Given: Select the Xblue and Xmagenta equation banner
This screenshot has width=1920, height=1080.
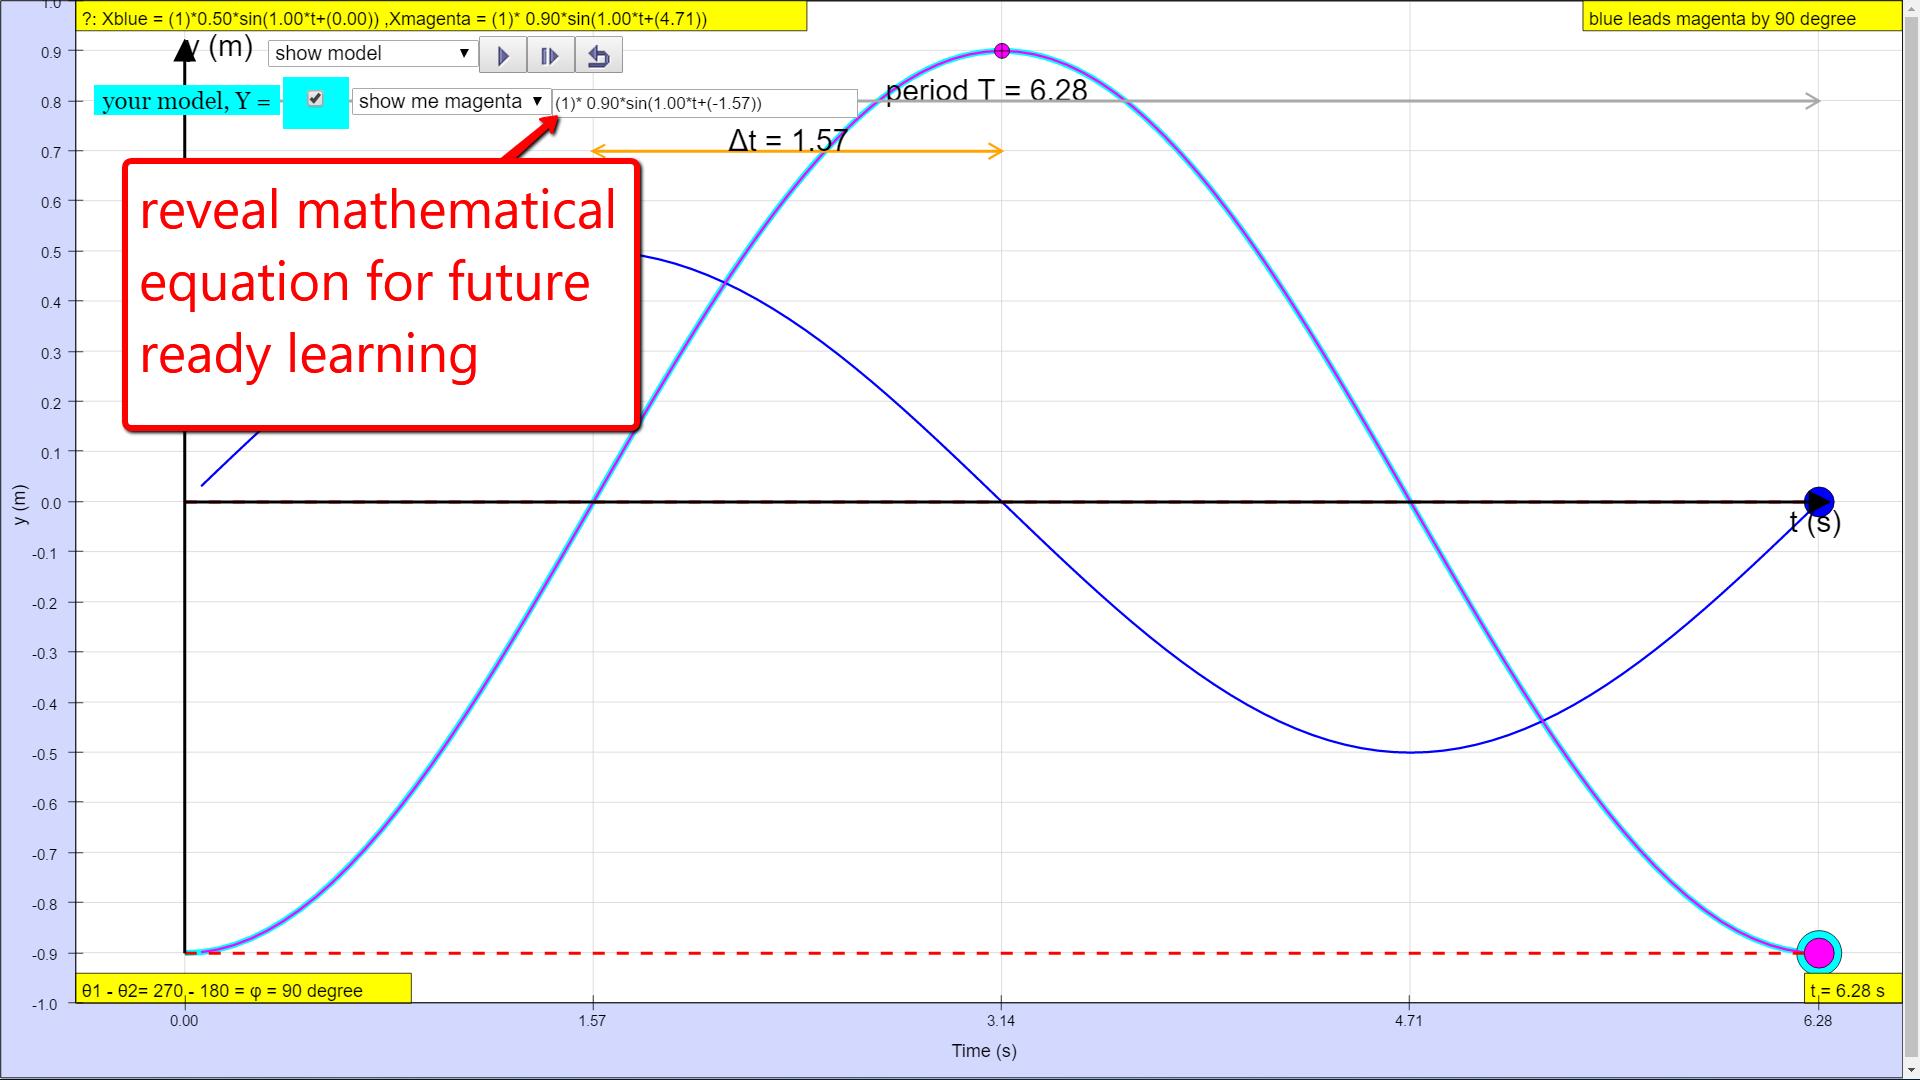Looking at the screenshot, I should [x=442, y=18].
